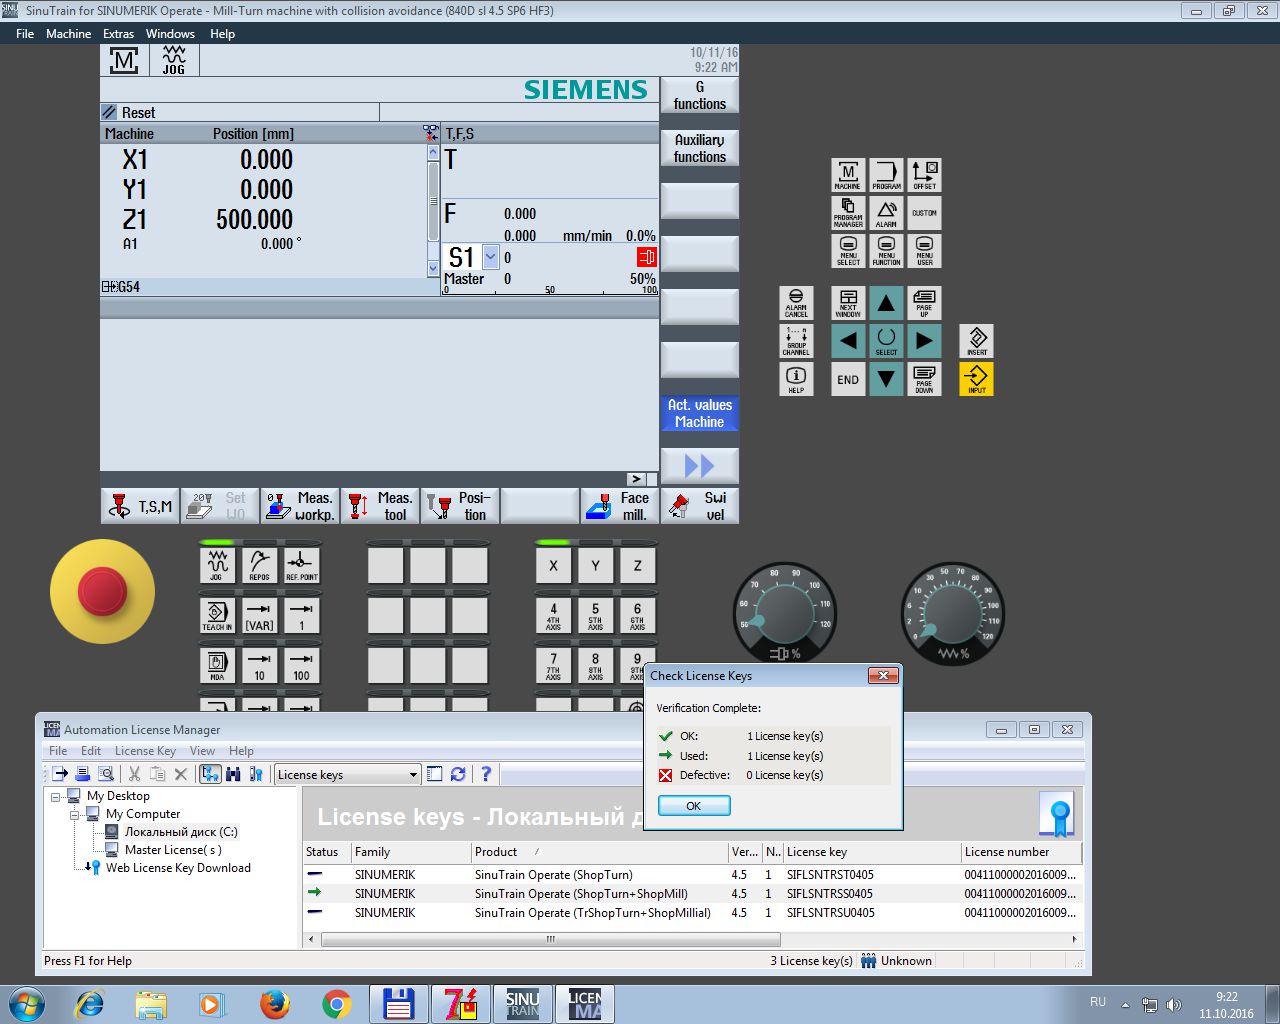Open the License keys view combo box
This screenshot has height=1024, width=1280.
pos(347,774)
